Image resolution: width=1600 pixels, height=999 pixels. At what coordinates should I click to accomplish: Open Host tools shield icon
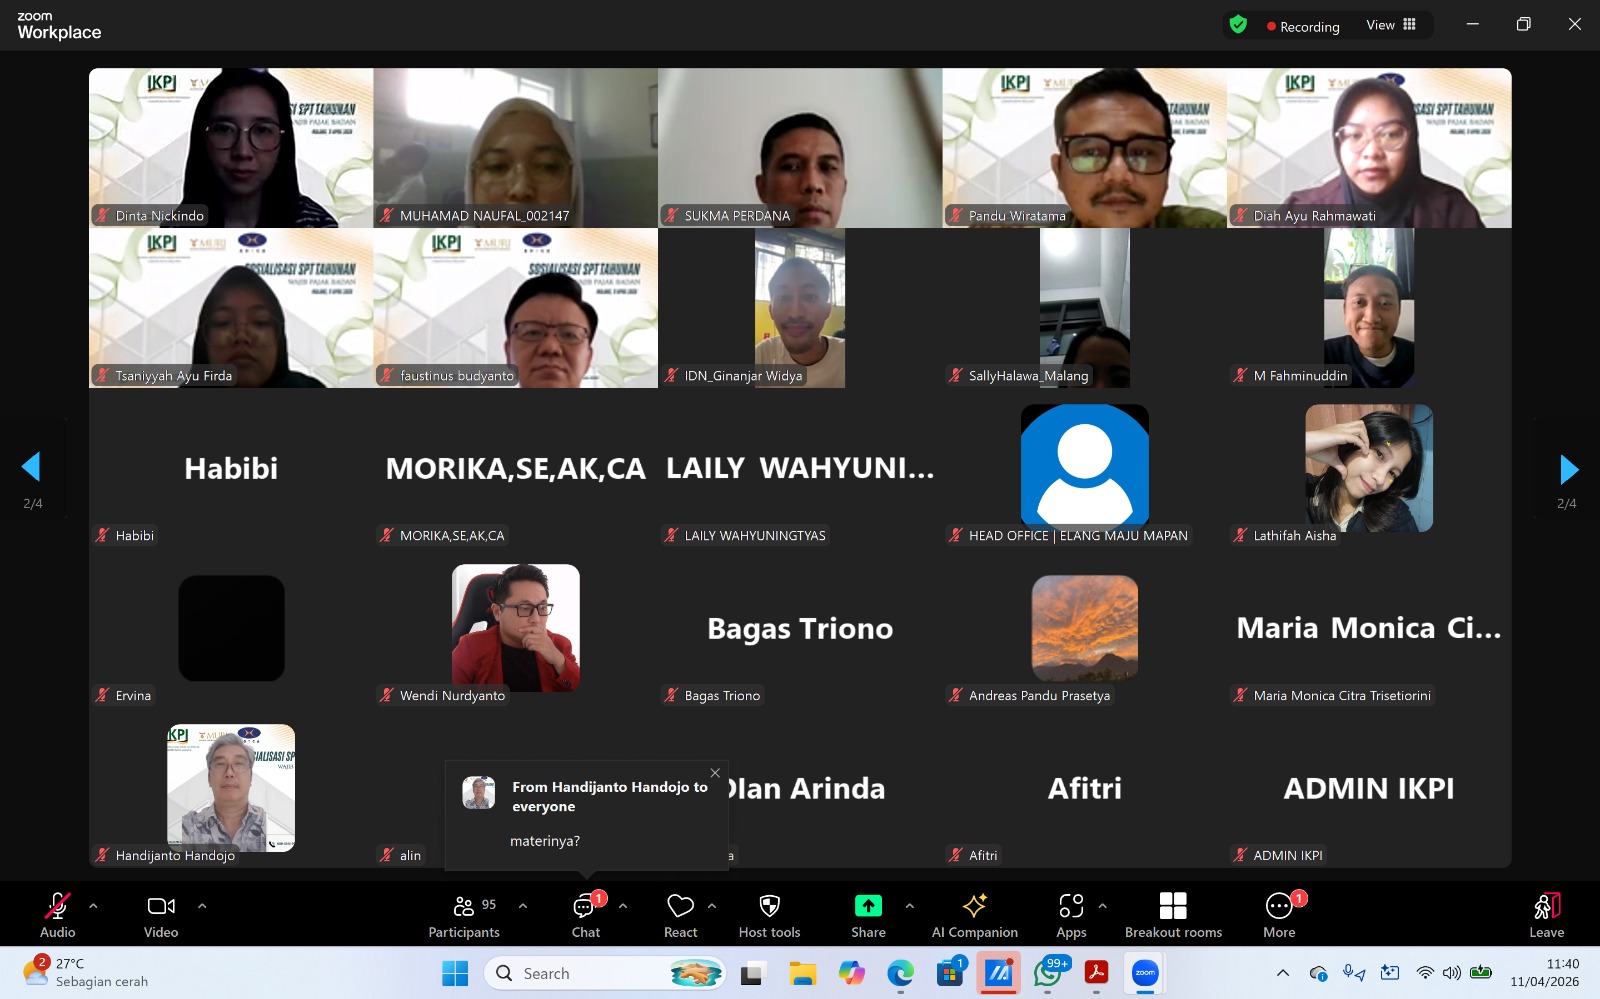click(x=769, y=915)
